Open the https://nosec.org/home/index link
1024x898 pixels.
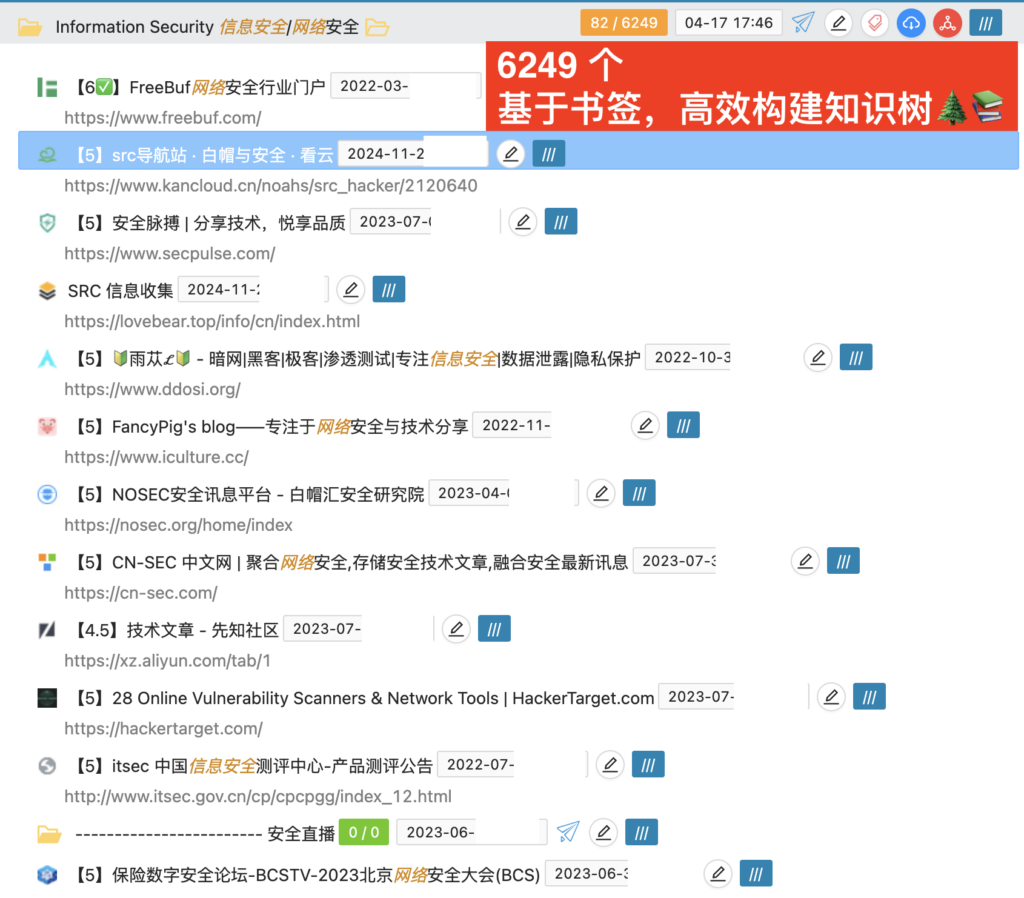pos(178,526)
